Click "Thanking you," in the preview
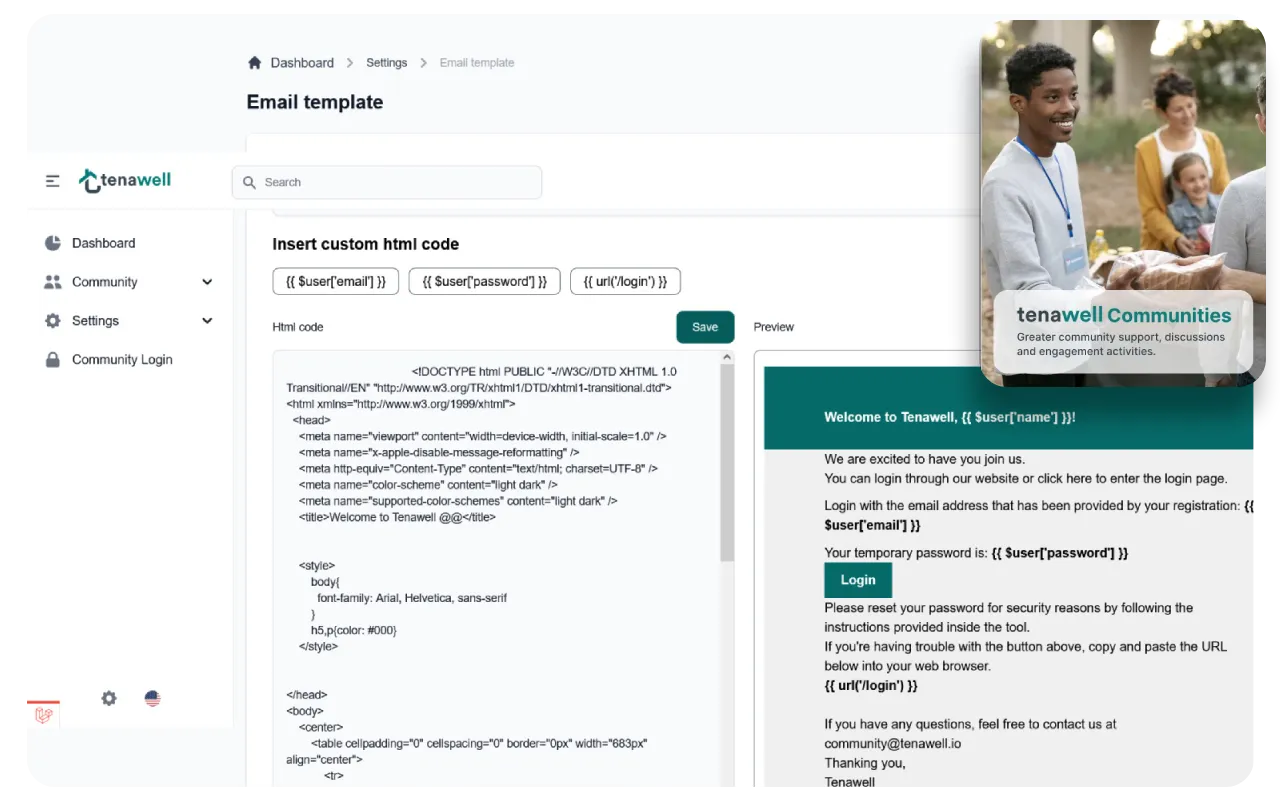1280x800 pixels. pos(865,763)
